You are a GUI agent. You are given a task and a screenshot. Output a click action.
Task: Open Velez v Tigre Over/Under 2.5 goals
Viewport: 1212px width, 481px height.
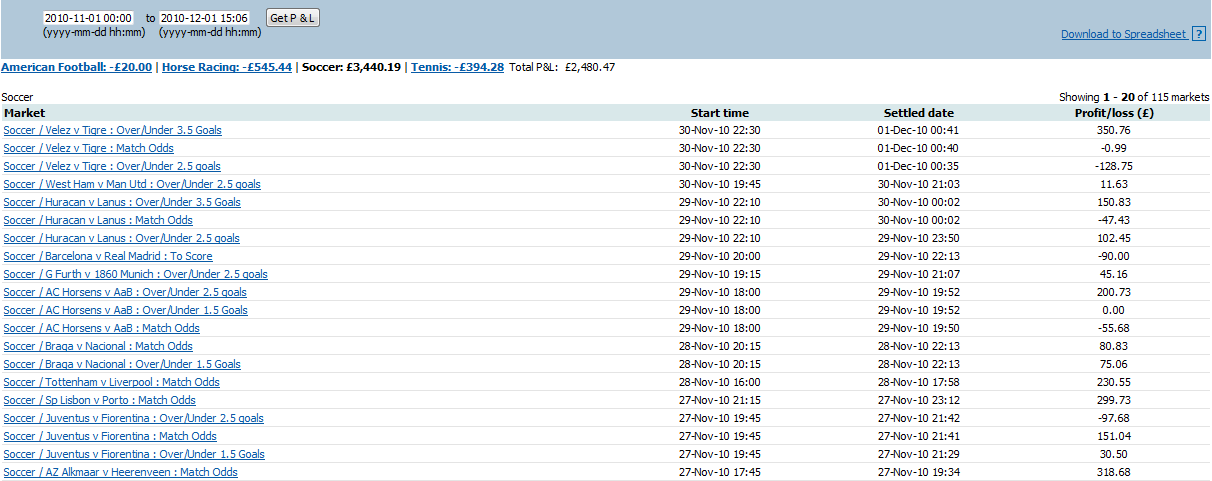112,166
